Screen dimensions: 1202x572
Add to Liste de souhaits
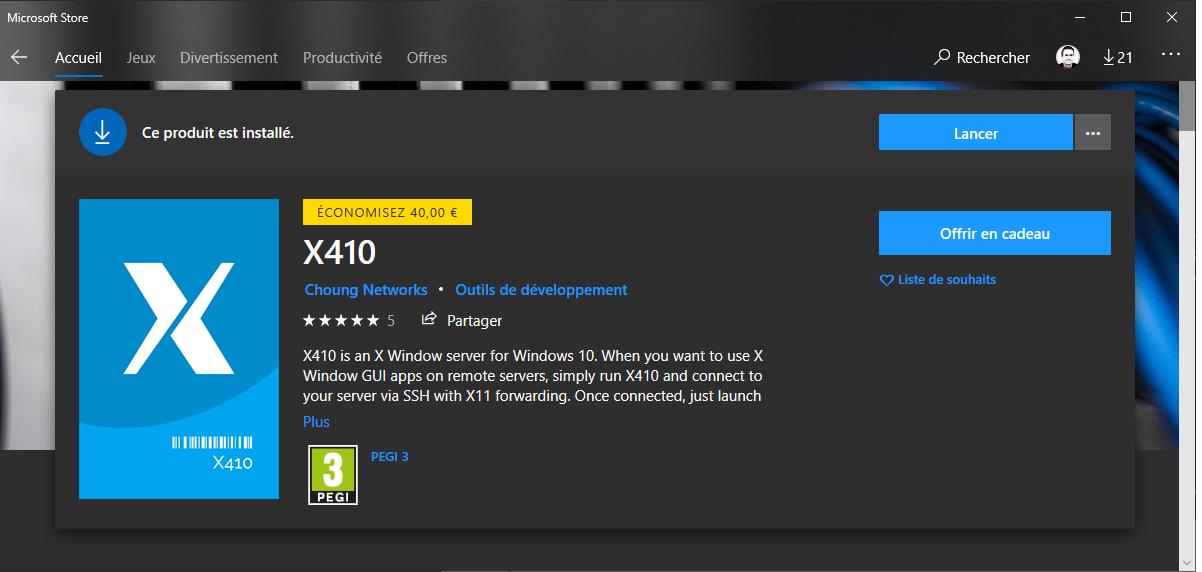click(947, 280)
